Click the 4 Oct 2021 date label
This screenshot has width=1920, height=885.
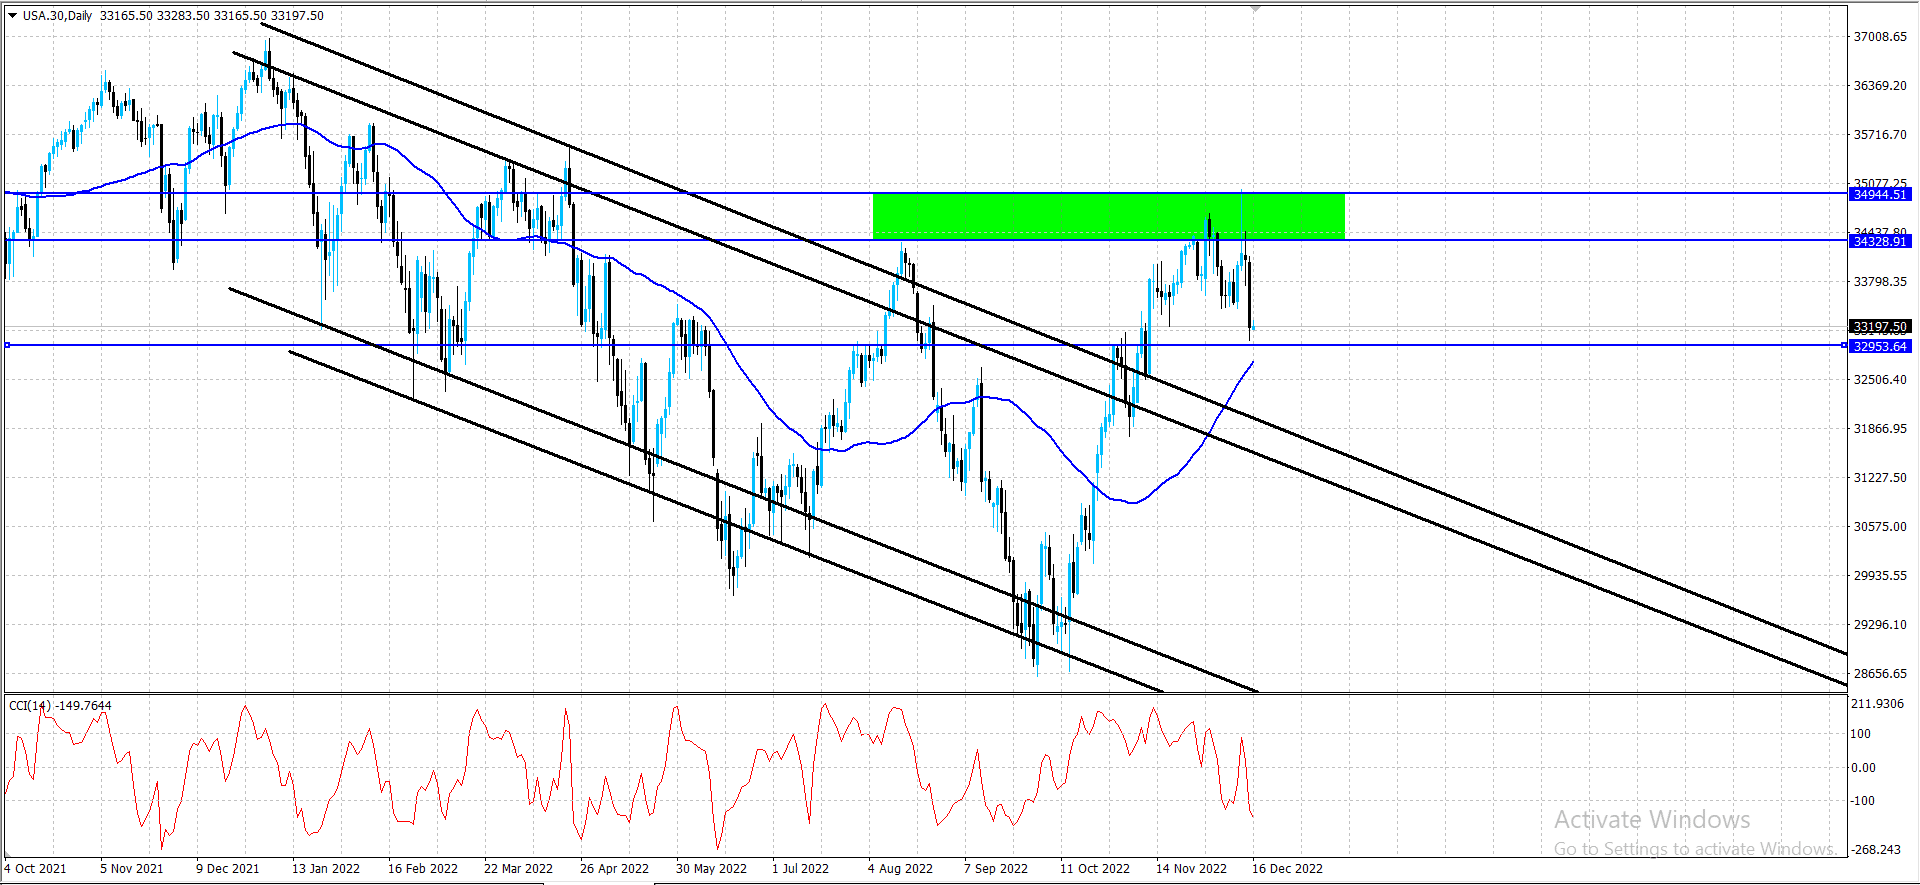point(35,868)
